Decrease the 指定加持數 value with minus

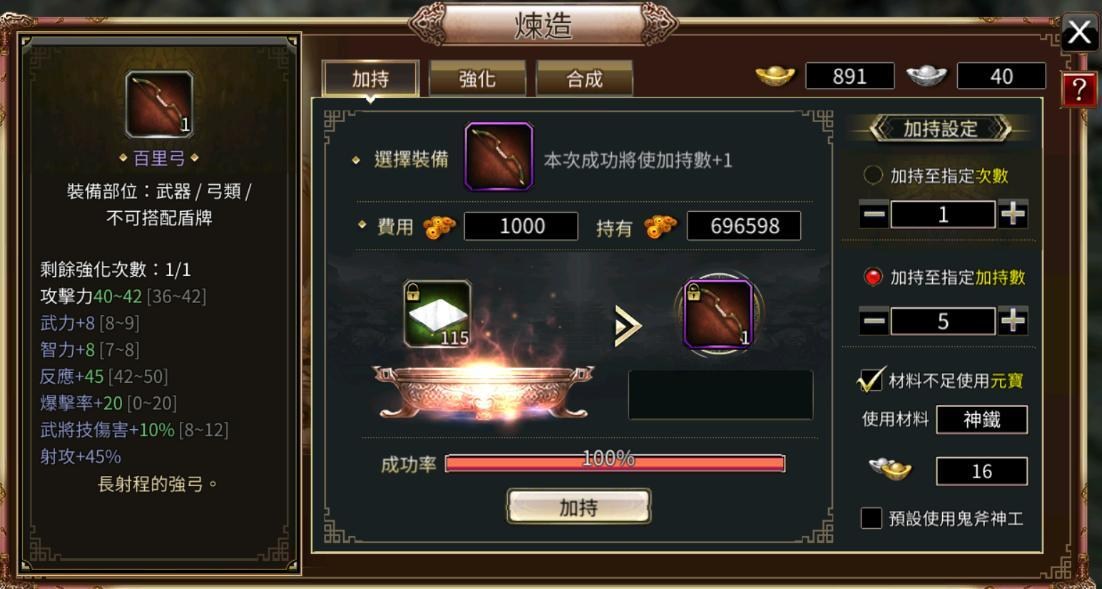point(874,321)
